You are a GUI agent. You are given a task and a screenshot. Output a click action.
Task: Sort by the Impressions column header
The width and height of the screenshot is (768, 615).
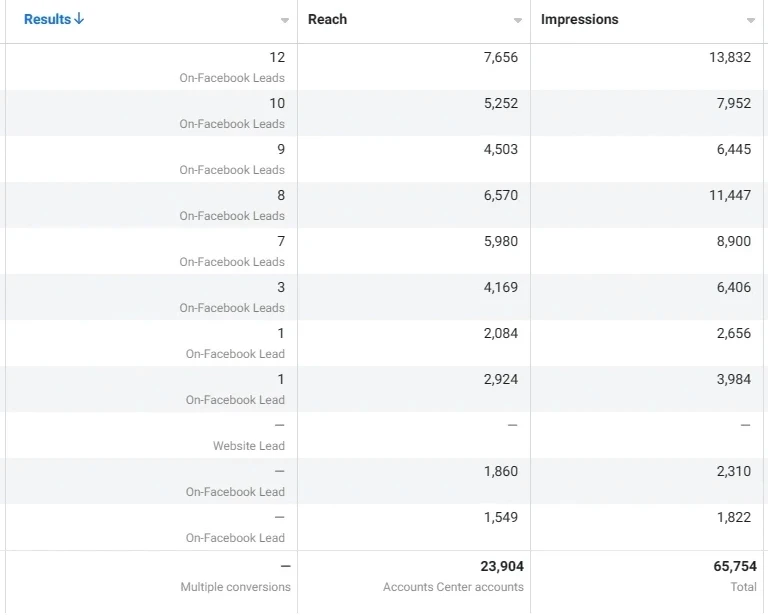pyautogui.click(x=579, y=19)
